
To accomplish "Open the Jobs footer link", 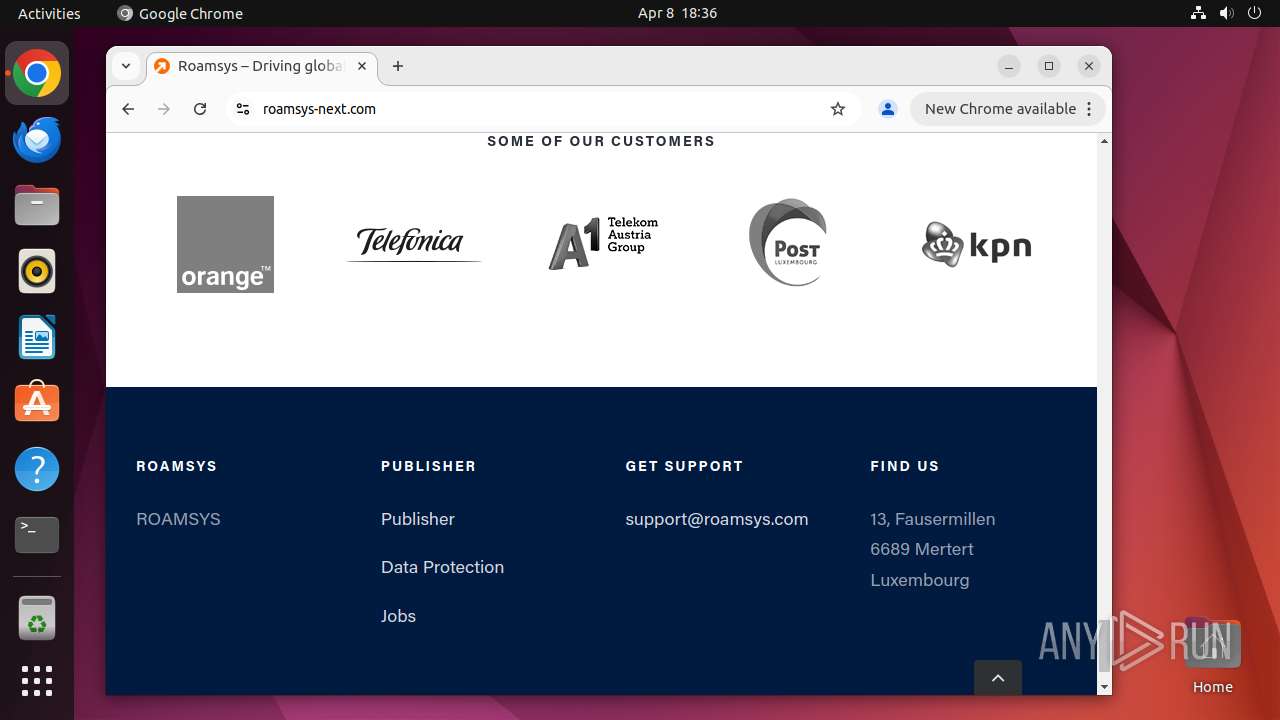I will coord(398,616).
